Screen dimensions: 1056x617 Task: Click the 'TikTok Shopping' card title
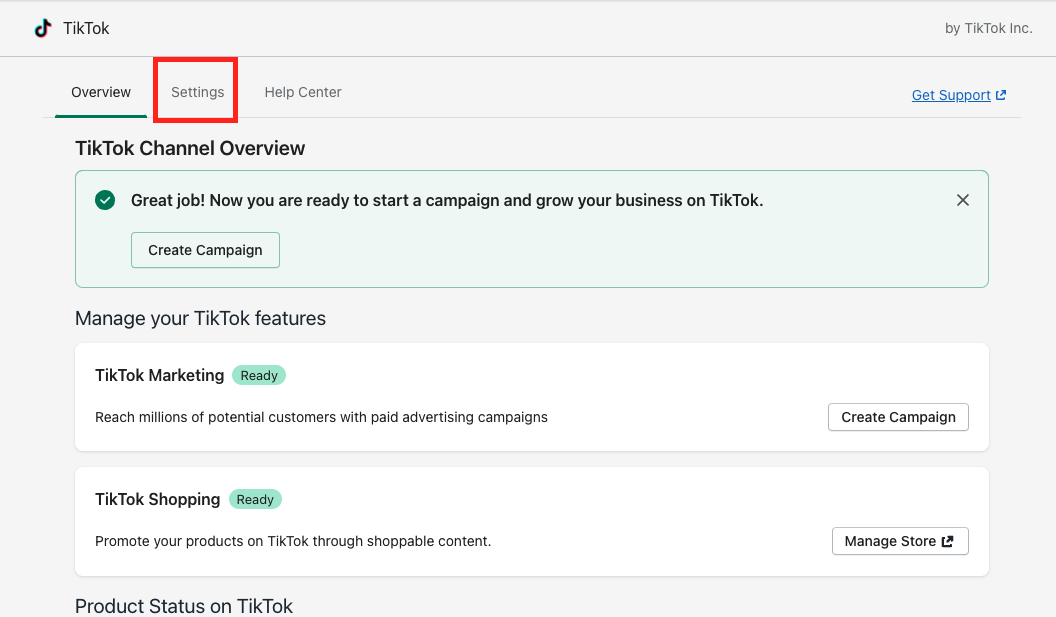click(158, 499)
